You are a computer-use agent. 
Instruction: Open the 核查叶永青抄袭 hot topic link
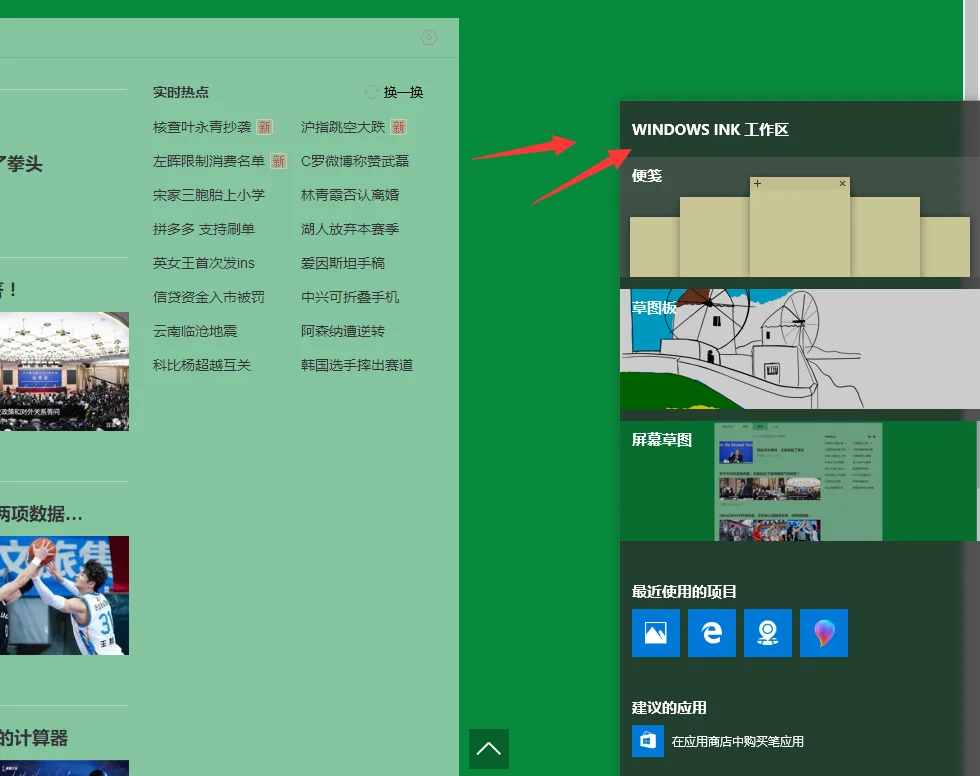point(204,126)
